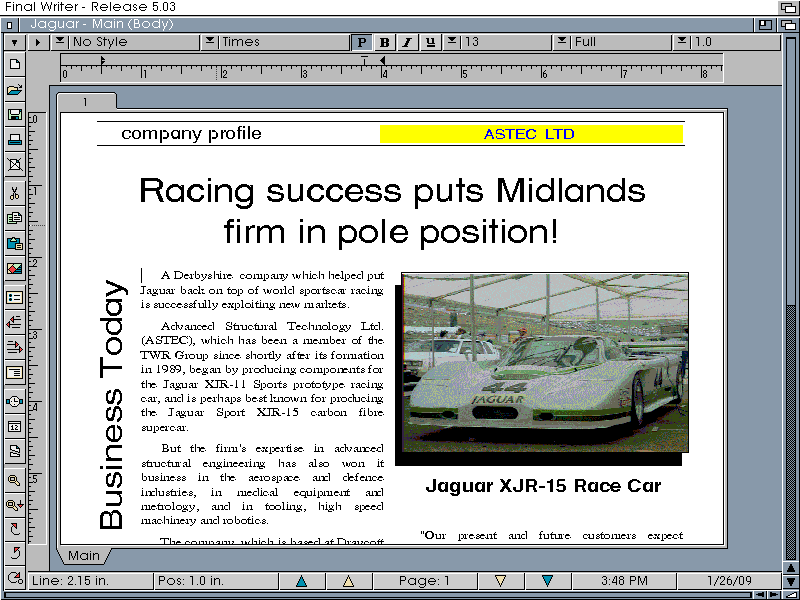Paste from clipboard using the clipboard icon
Screen dimensions: 800x600
tap(14, 243)
